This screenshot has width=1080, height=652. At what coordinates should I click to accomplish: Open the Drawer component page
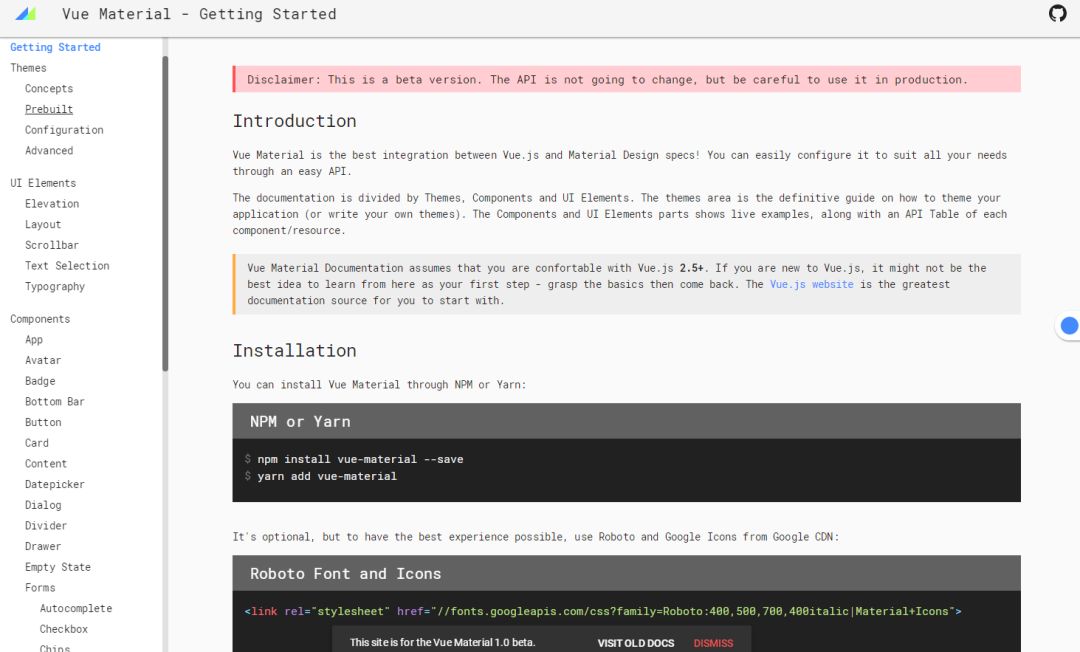(x=43, y=546)
